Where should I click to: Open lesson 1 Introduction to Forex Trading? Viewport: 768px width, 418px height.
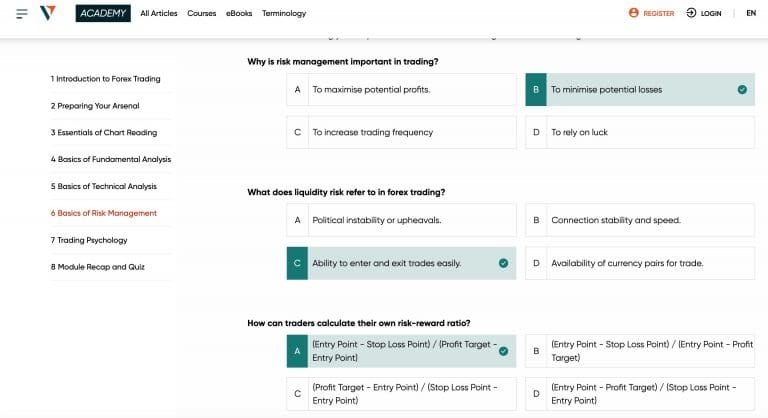pyautogui.click(x=105, y=78)
